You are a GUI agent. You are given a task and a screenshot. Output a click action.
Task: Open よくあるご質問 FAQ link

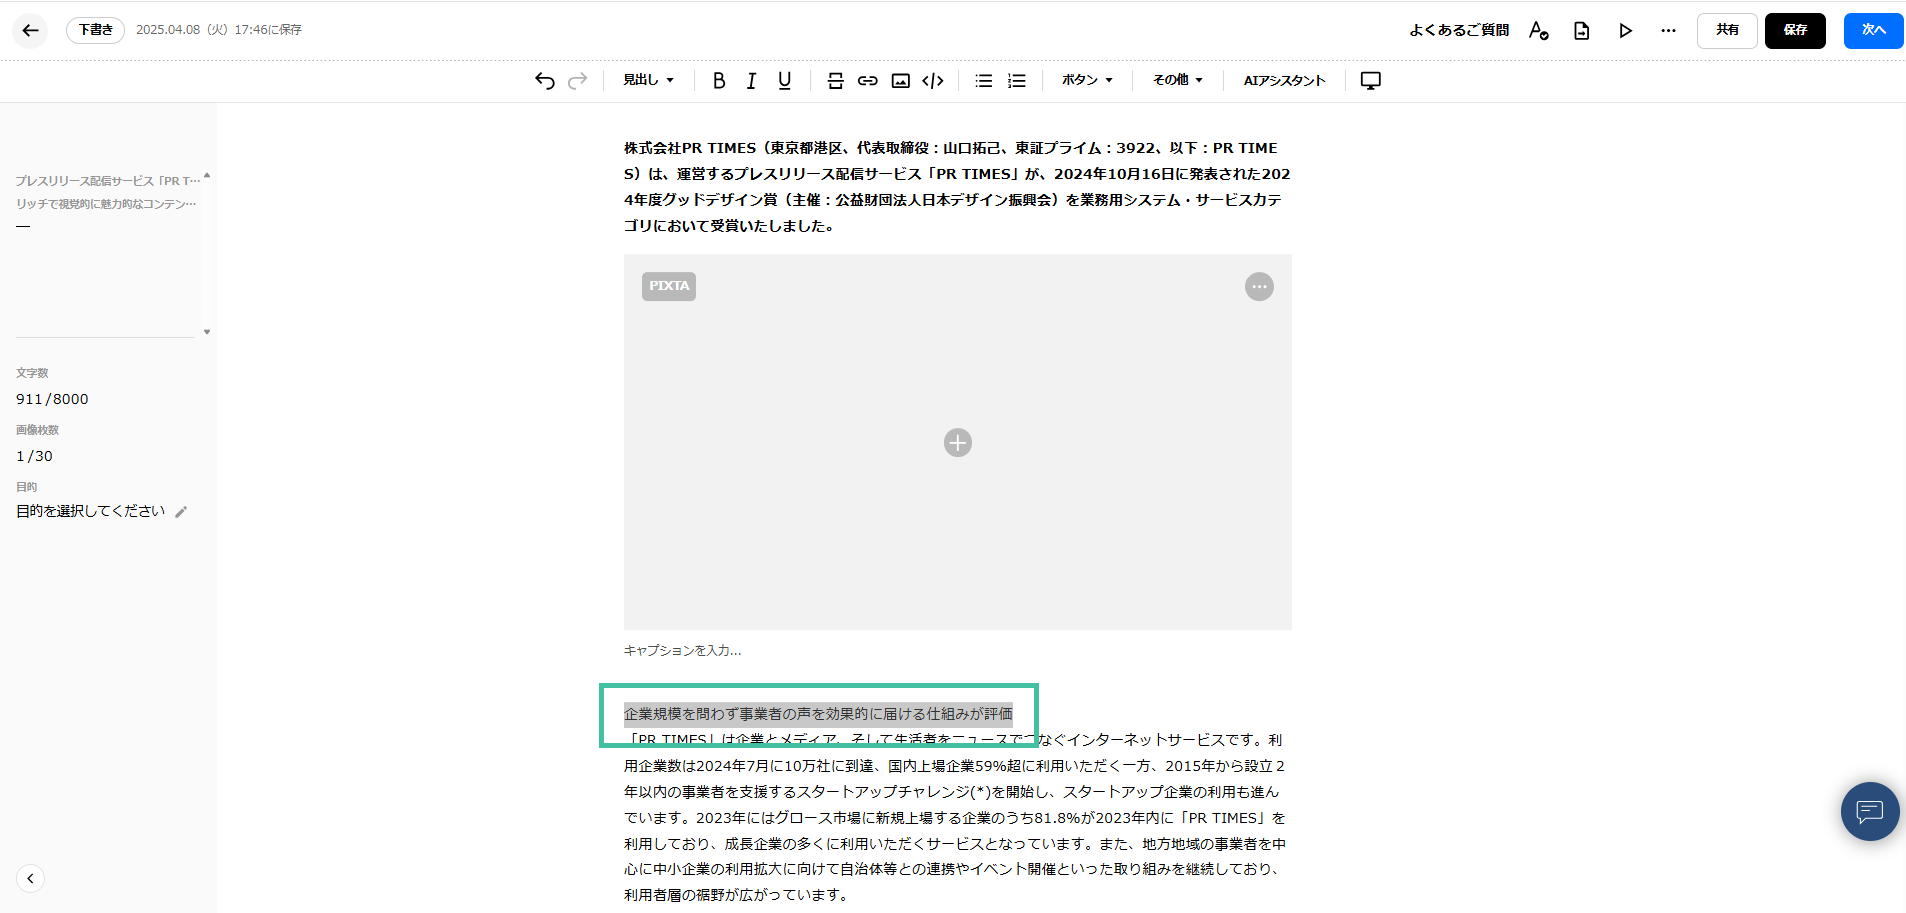(x=1459, y=30)
